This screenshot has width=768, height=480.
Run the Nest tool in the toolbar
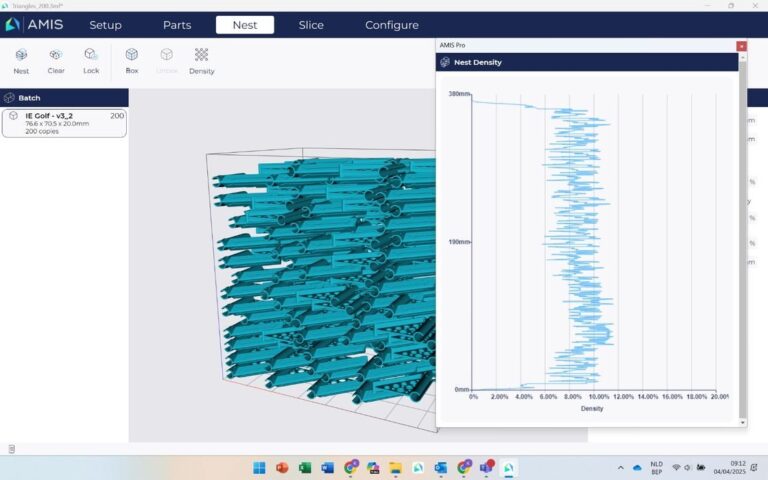point(21,61)
